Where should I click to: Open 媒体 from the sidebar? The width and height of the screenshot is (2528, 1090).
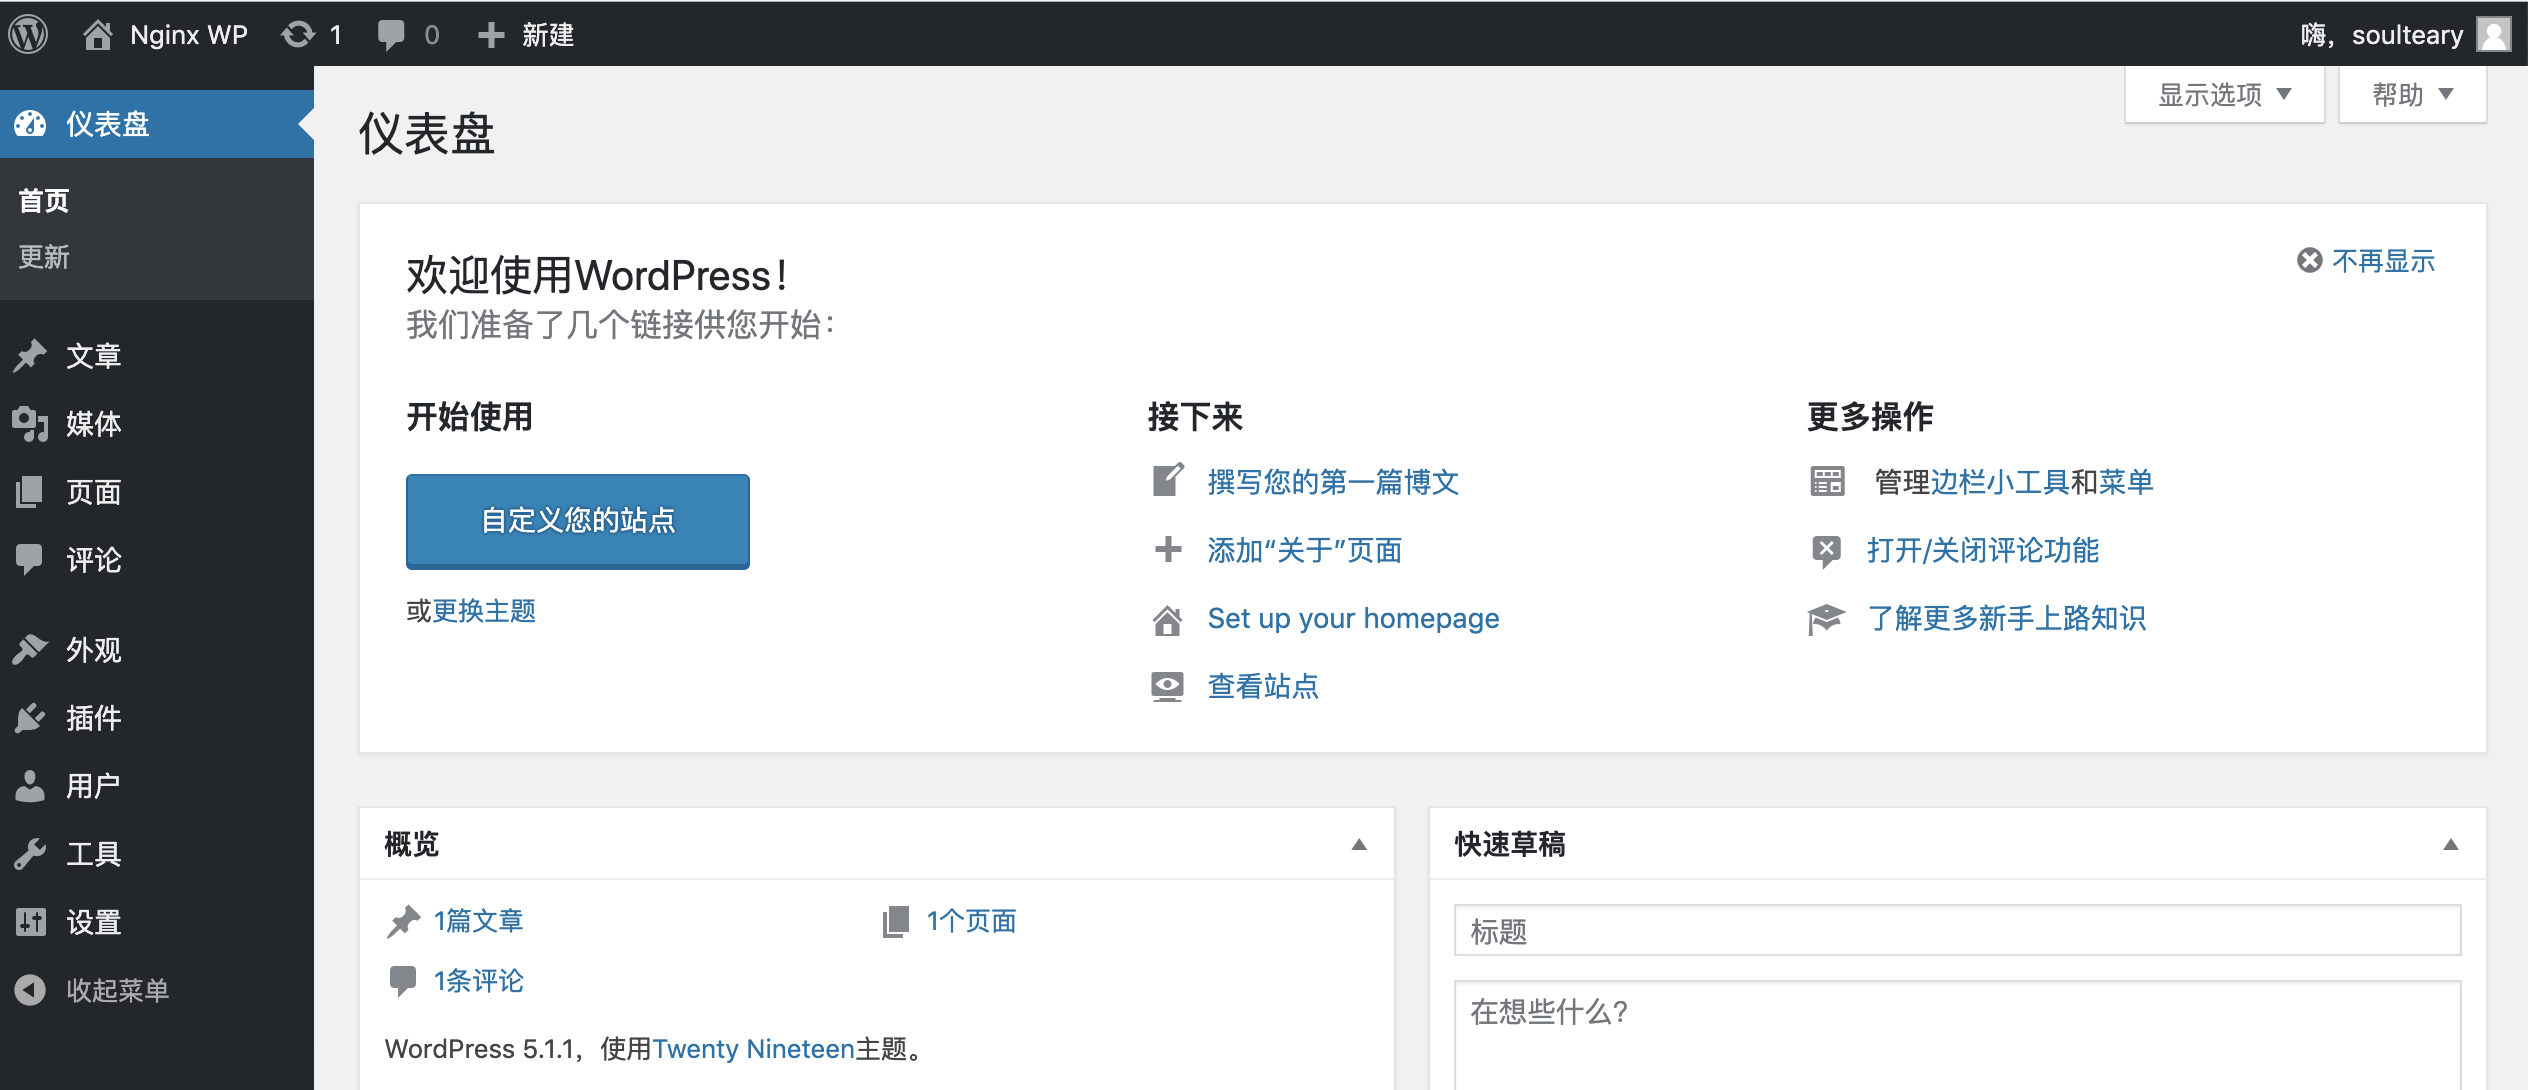pyautogui.click(x=95, y=423)
